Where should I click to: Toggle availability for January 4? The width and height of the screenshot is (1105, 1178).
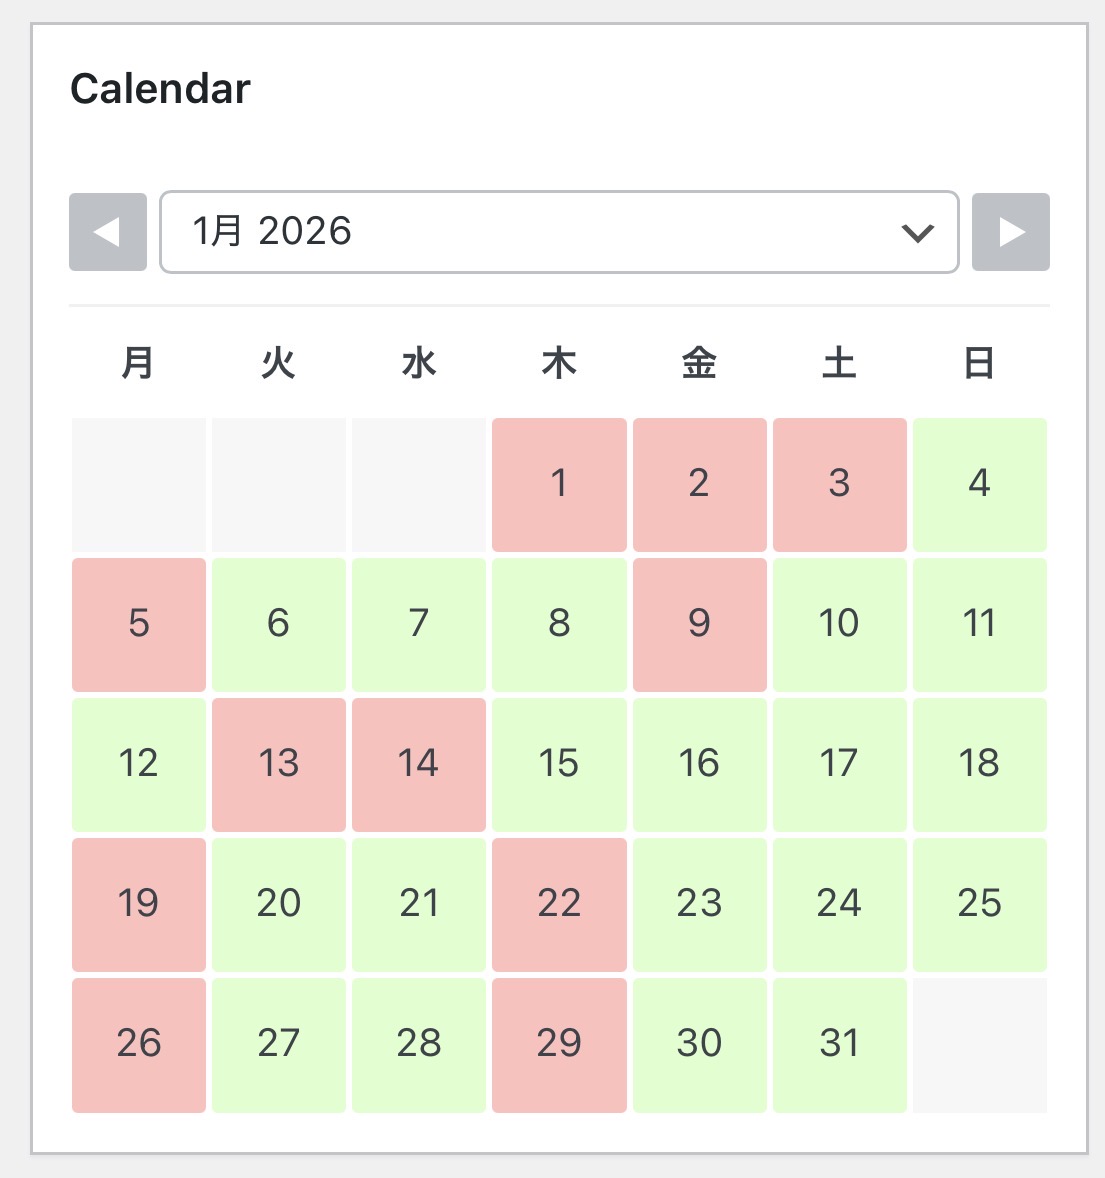click(979, 485)
